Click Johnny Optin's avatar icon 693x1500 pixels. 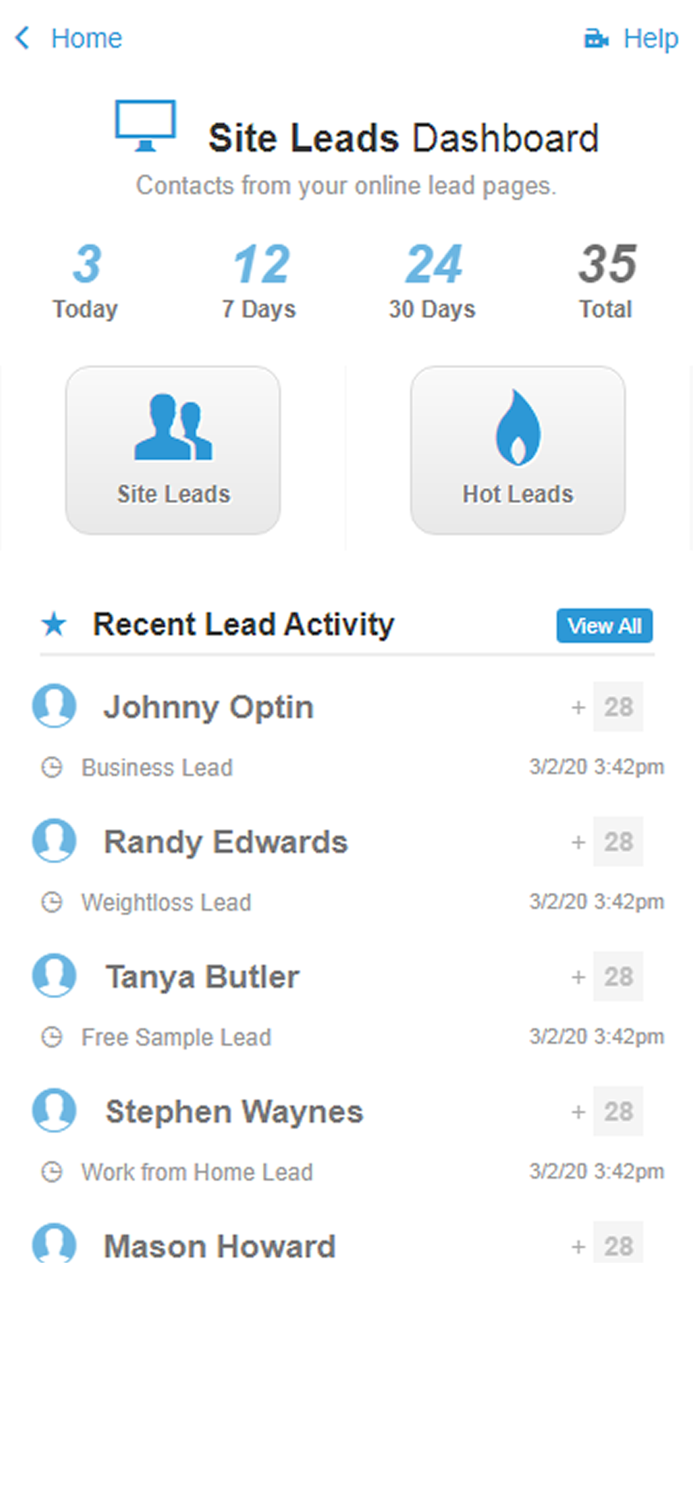tap(54, 706)
